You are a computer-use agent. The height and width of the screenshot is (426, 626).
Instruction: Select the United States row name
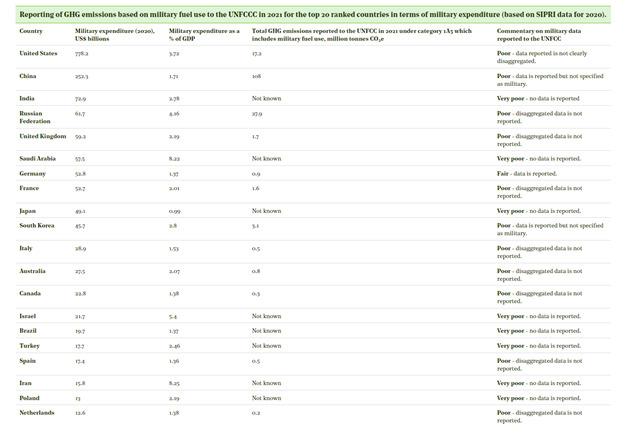coord(38,53)
